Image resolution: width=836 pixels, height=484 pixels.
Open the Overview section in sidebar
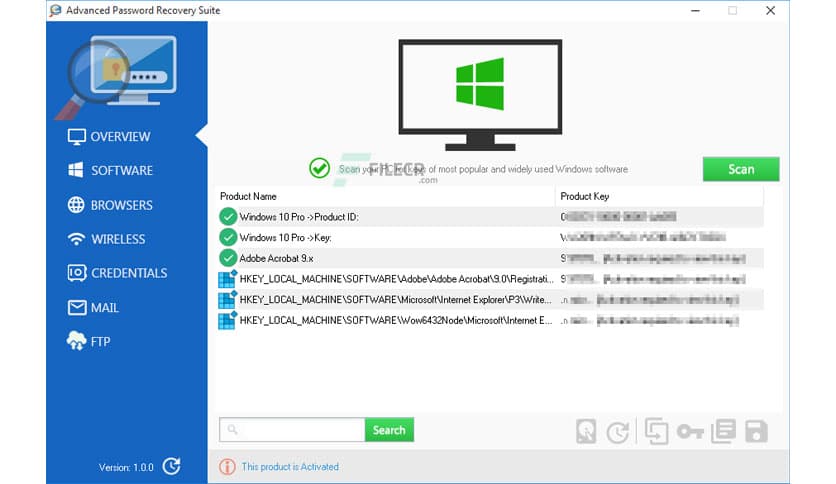(109, 136)
